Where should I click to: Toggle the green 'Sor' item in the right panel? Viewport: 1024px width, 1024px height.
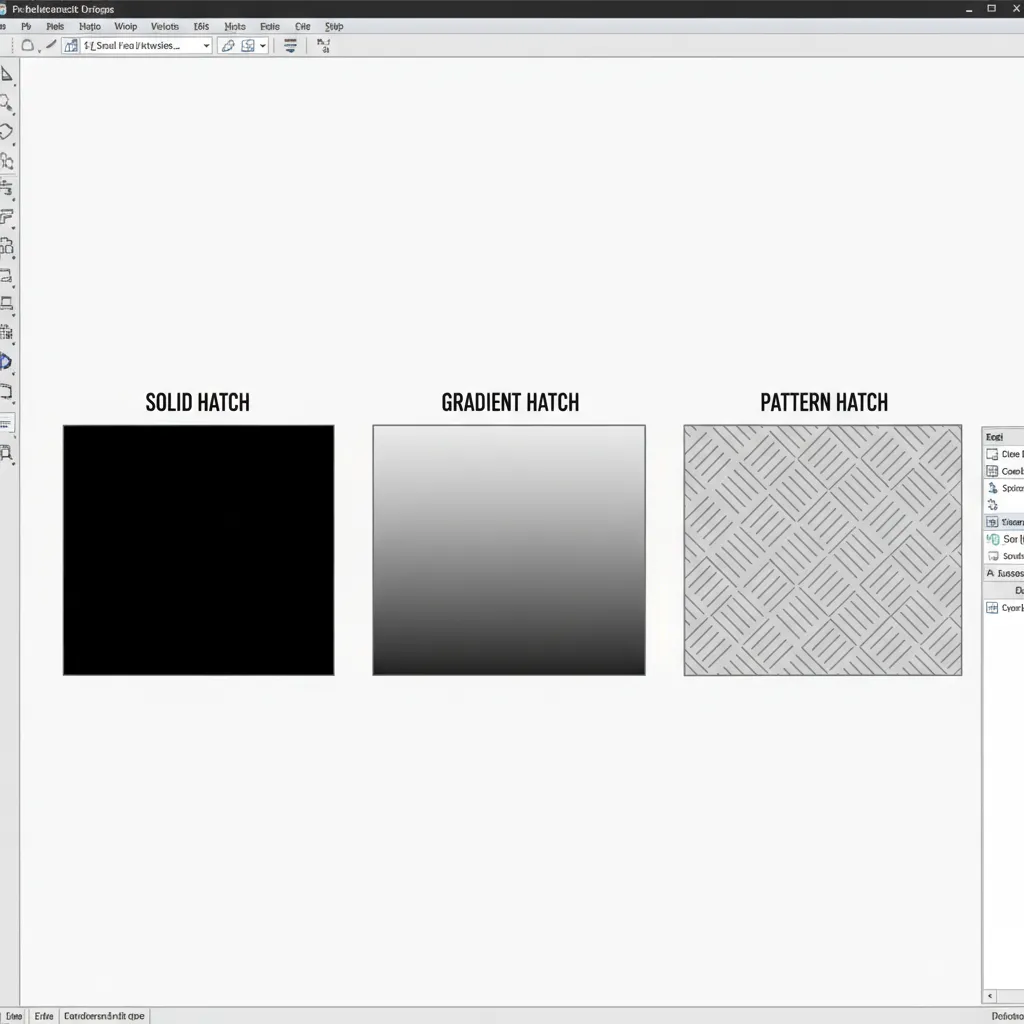[x=1005, y=539]
